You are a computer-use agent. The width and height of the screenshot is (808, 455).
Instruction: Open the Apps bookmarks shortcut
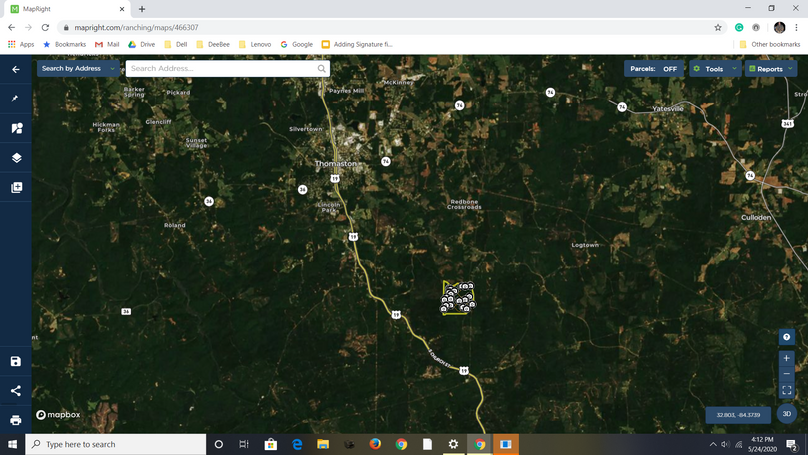[x=21, y=44]
